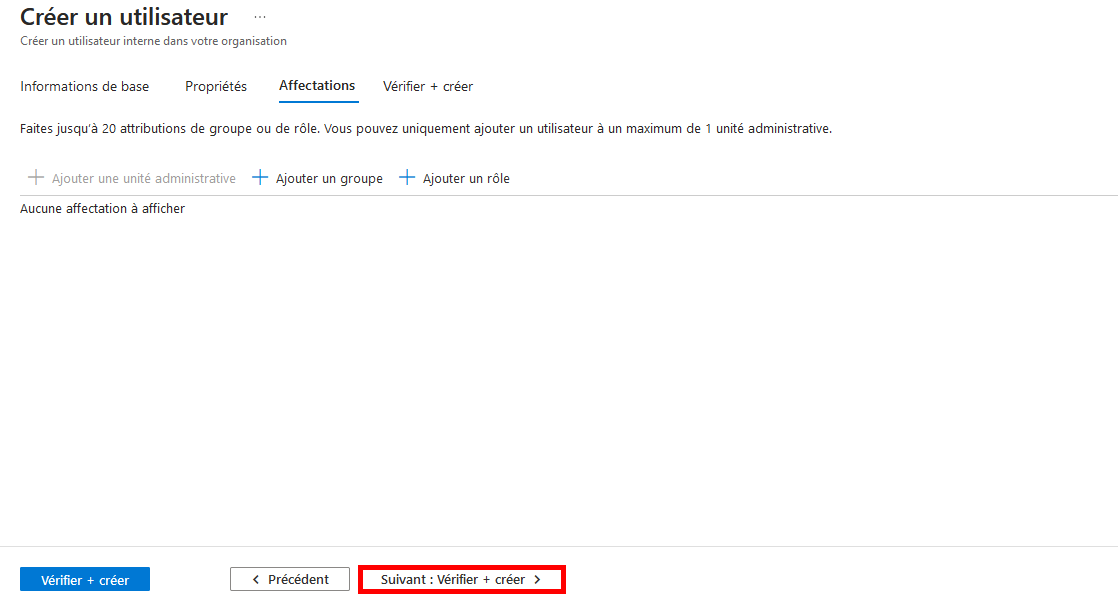Go to the Vérifier + créer tab
Image resolution: width=1118 pixels, height=611 pixels.
click(428, 87)
